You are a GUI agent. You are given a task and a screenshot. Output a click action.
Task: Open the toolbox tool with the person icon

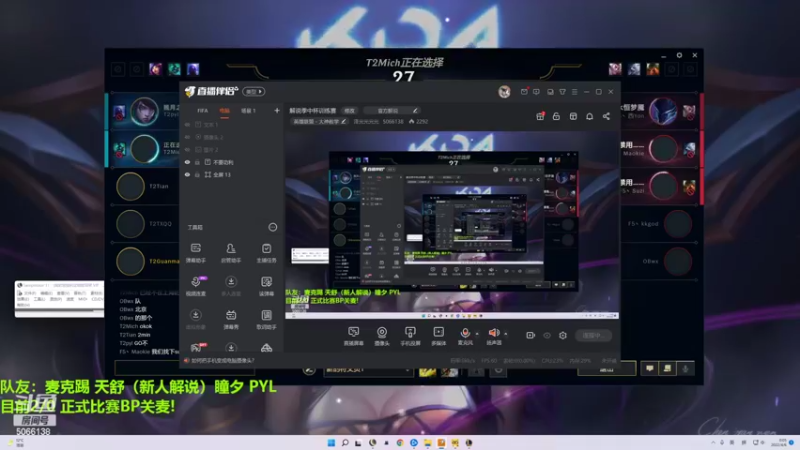tap(231, 253)
